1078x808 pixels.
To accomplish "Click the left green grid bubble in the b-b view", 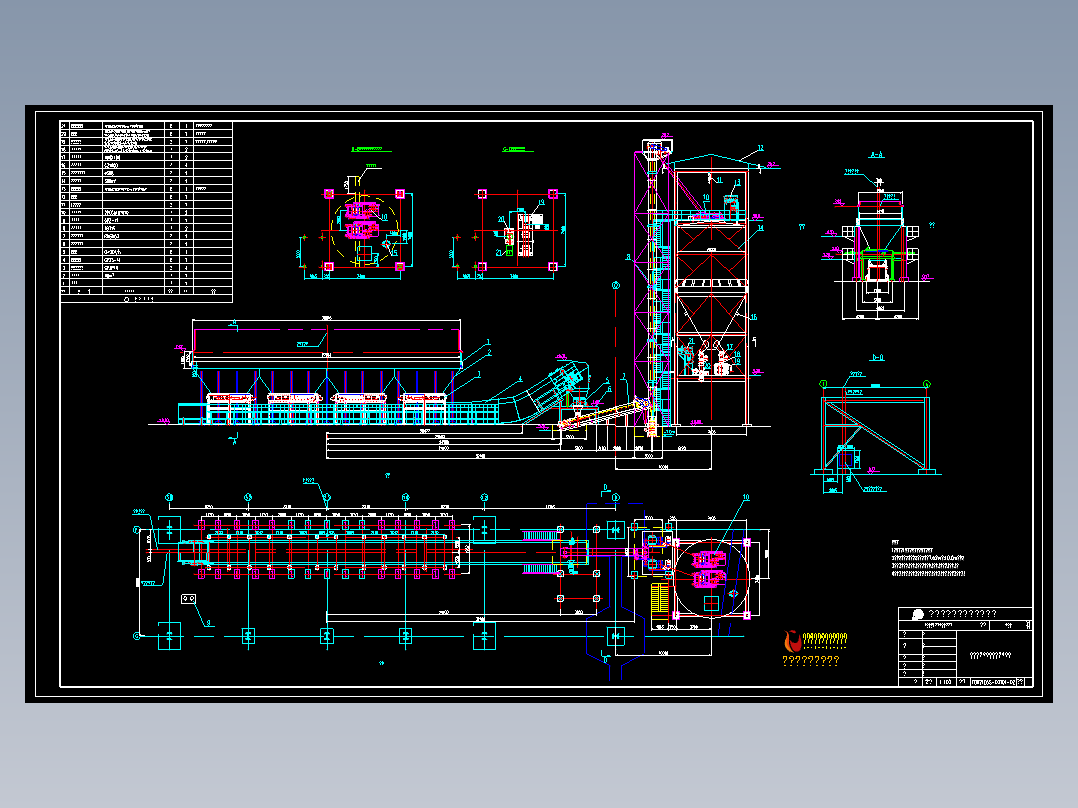I will (824, 384).
